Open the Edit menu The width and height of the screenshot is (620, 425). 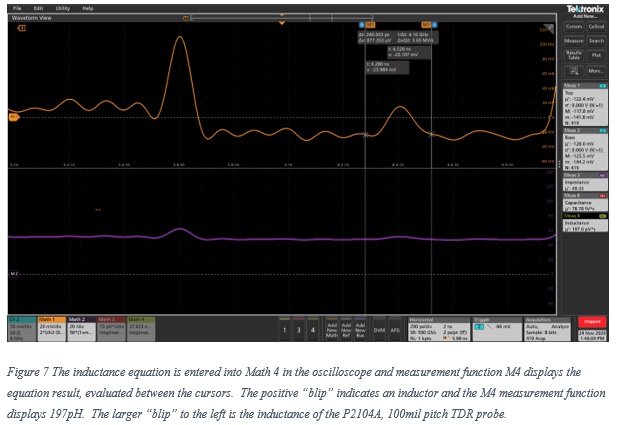(38, 8)
